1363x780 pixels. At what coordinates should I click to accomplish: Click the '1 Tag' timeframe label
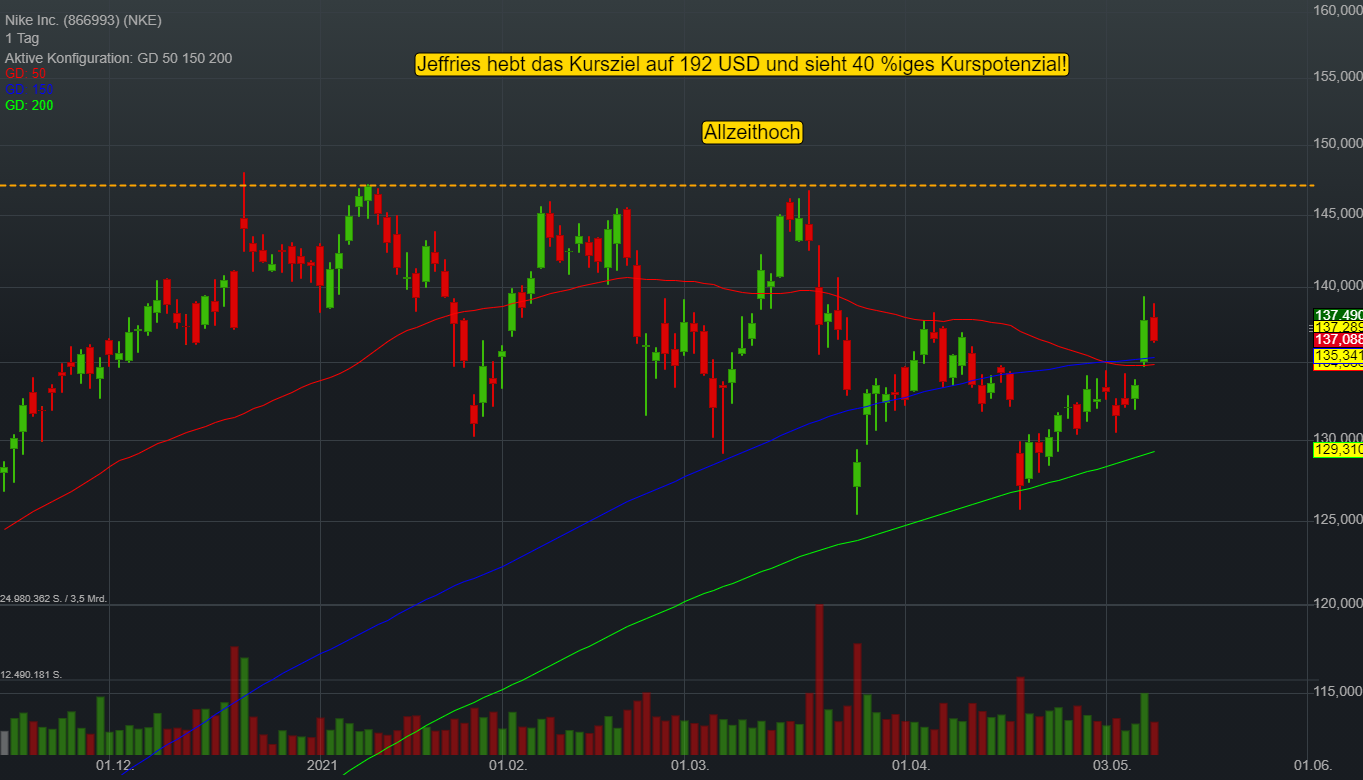(x=22, y=40)
